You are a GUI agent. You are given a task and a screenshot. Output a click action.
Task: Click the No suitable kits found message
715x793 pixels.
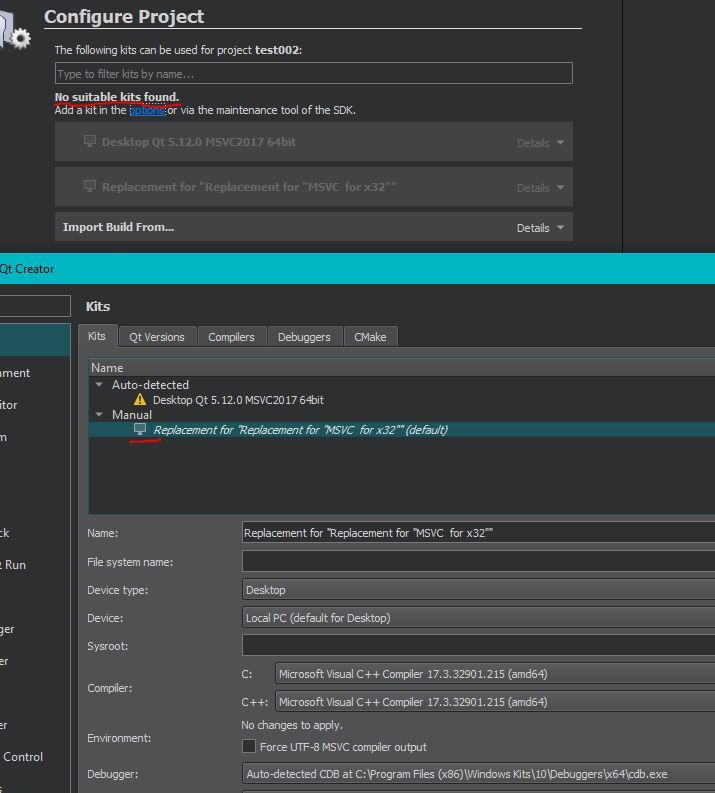(117, 97)
